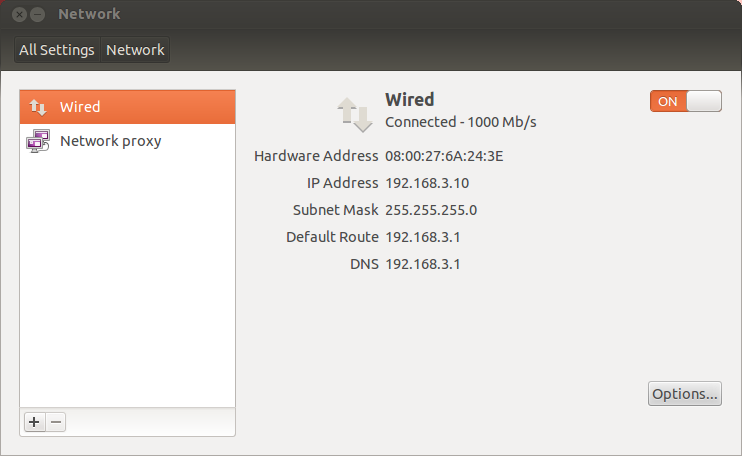Click the Default Route 192.168.3.1 value
The width and height of the screenshot is (742, 456).
click(x=423, y=237)
